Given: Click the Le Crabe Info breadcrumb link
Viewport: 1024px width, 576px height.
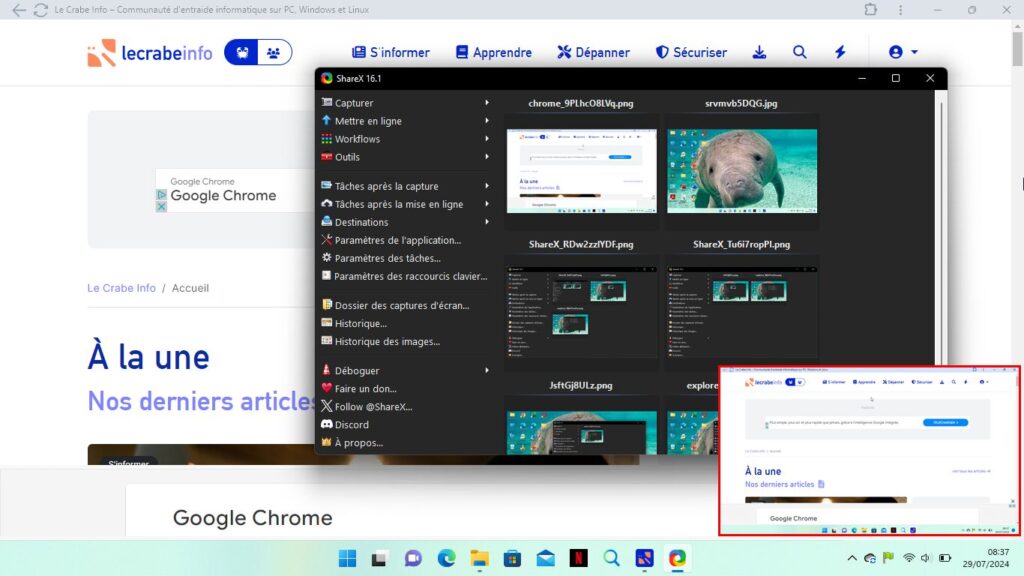Looking at the screenshot, I should pyautogui.click(x=121, y=288).
